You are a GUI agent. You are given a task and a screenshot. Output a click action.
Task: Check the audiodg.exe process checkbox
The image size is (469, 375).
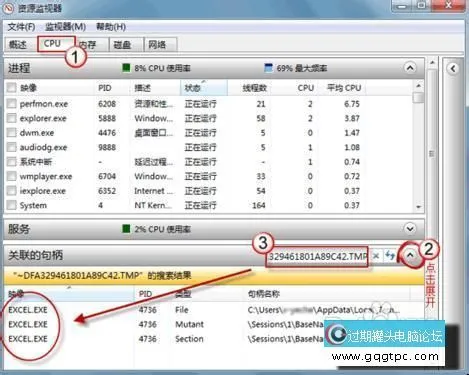12,147
